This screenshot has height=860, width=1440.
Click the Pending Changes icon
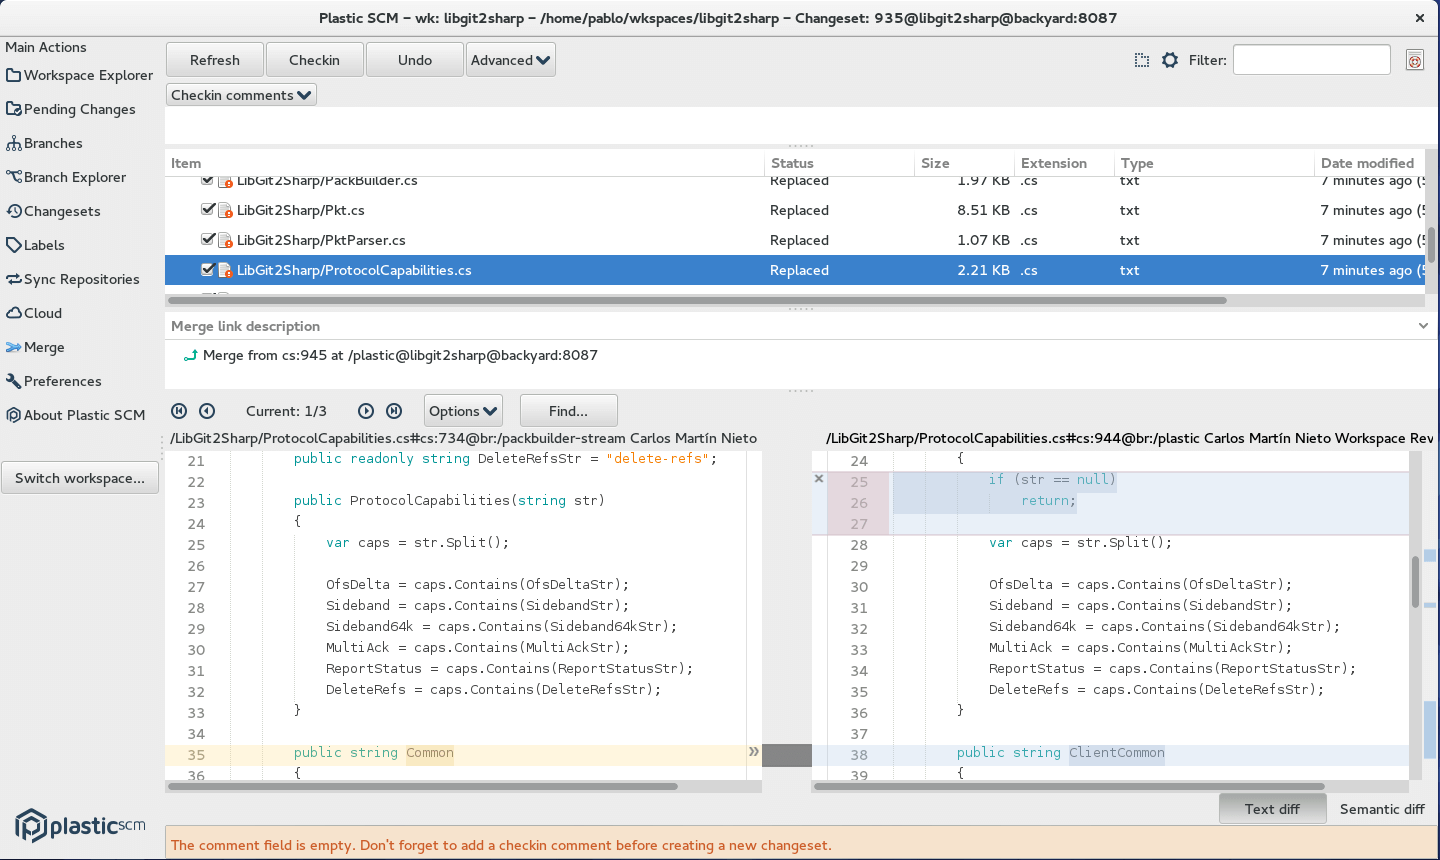pyautogui.click(x=14, y=109)
